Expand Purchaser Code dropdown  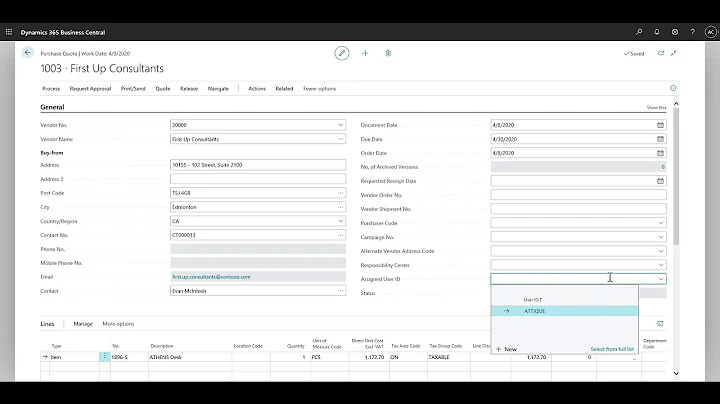661,223
